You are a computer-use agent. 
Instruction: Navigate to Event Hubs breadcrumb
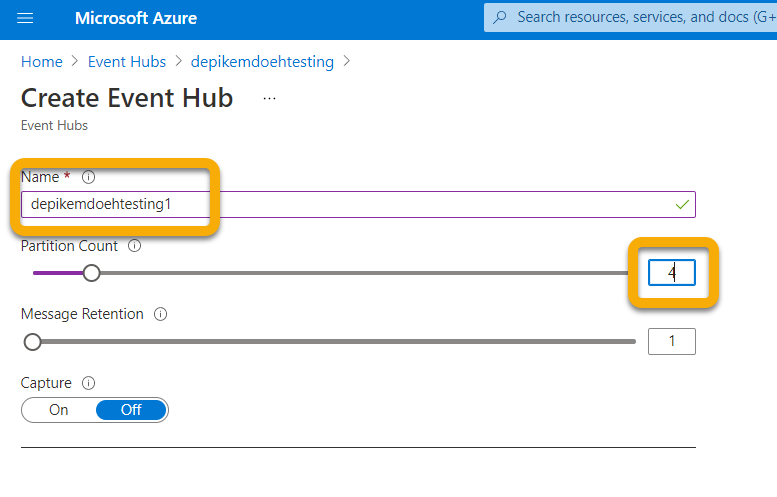click(x=127, y=62)
